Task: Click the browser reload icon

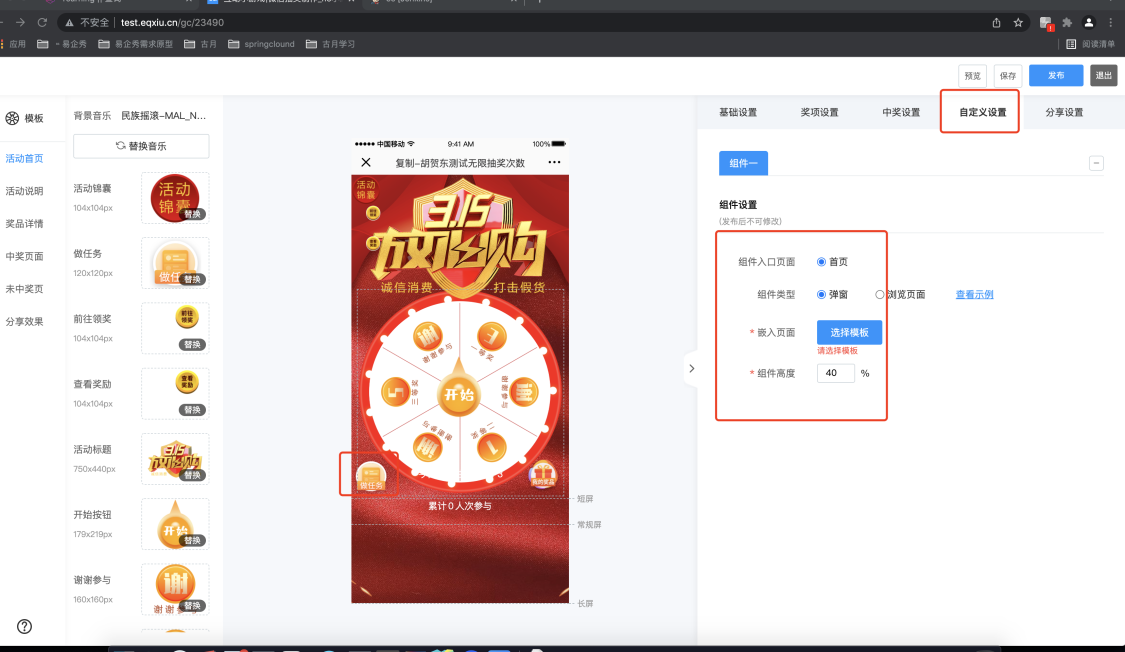Action: click(42, 22)
